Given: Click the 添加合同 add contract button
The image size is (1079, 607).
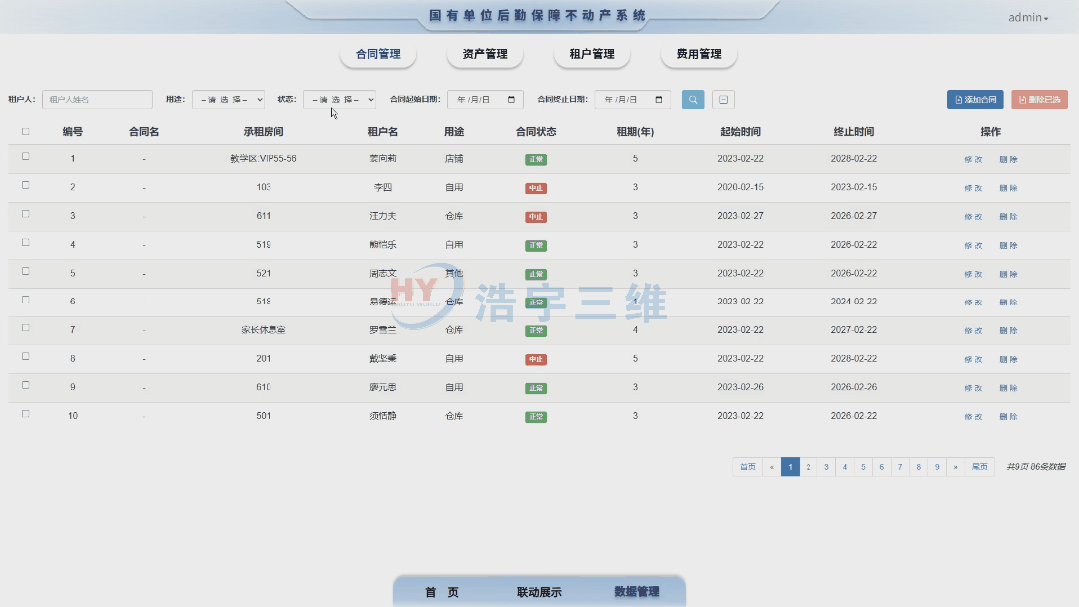Looking at the screenshot, I should (975, 100).
